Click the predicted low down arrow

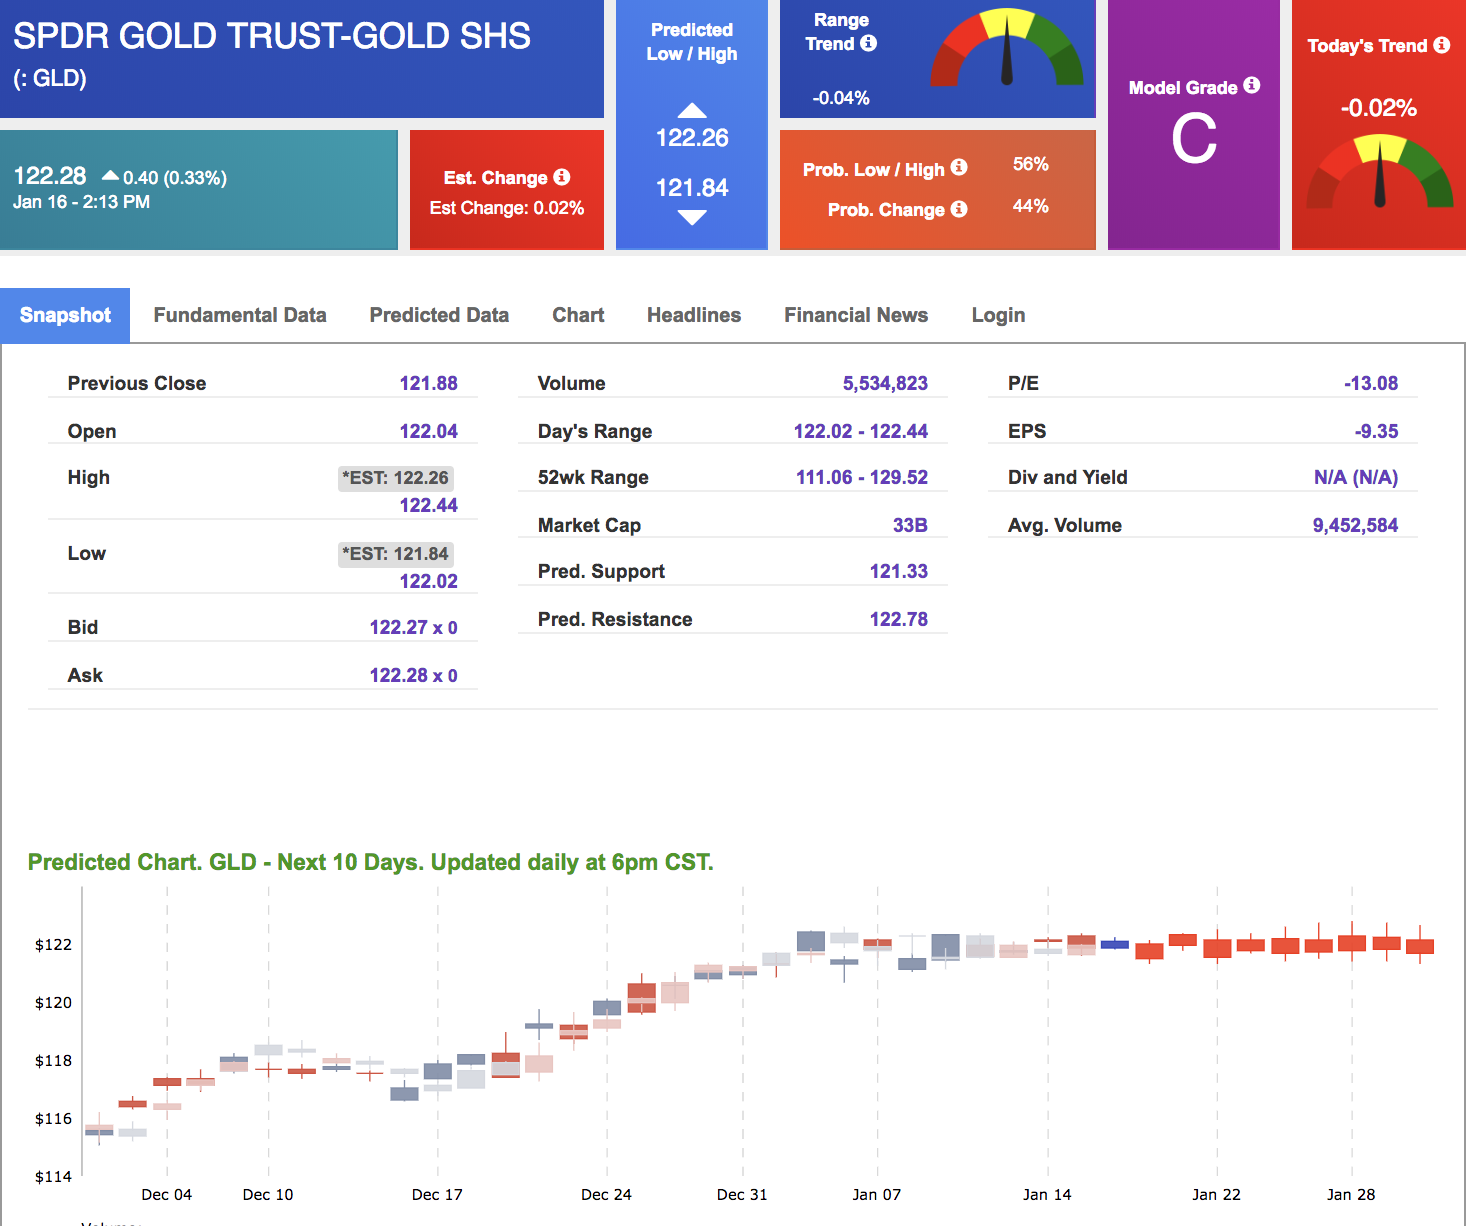click(x=692, y=217)
